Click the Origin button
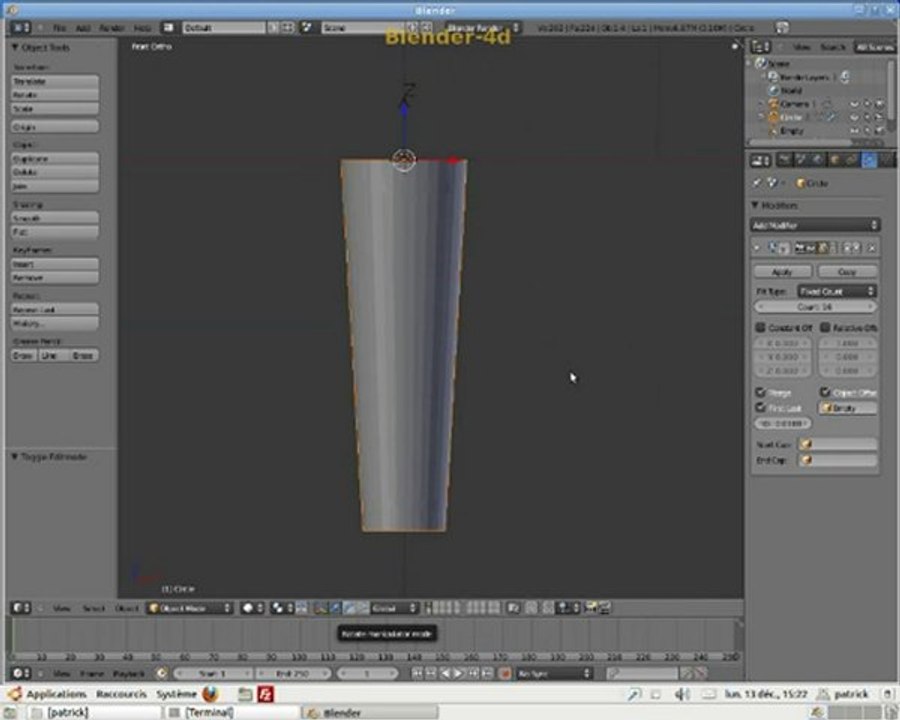Viewport: 900px width, 720px height. [55, 127]
